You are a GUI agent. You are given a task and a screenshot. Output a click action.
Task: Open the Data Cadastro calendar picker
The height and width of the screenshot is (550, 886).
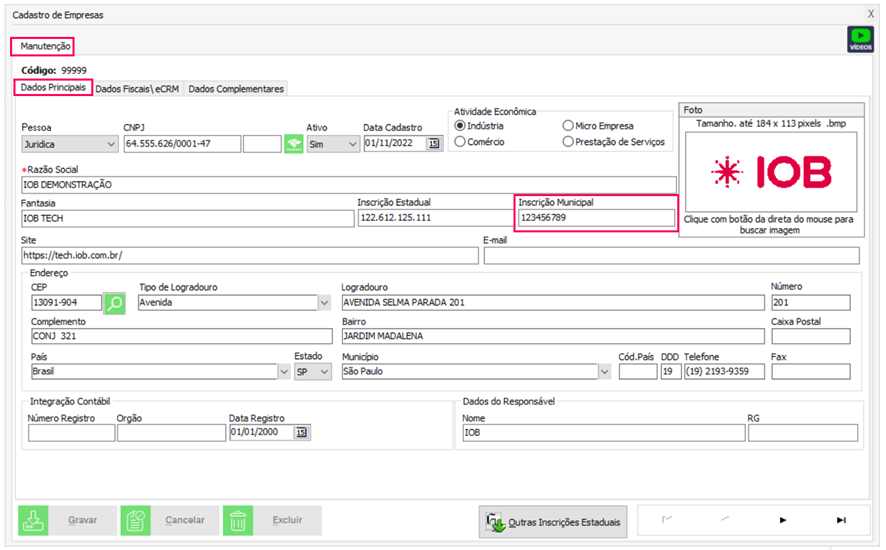[434, 144]
